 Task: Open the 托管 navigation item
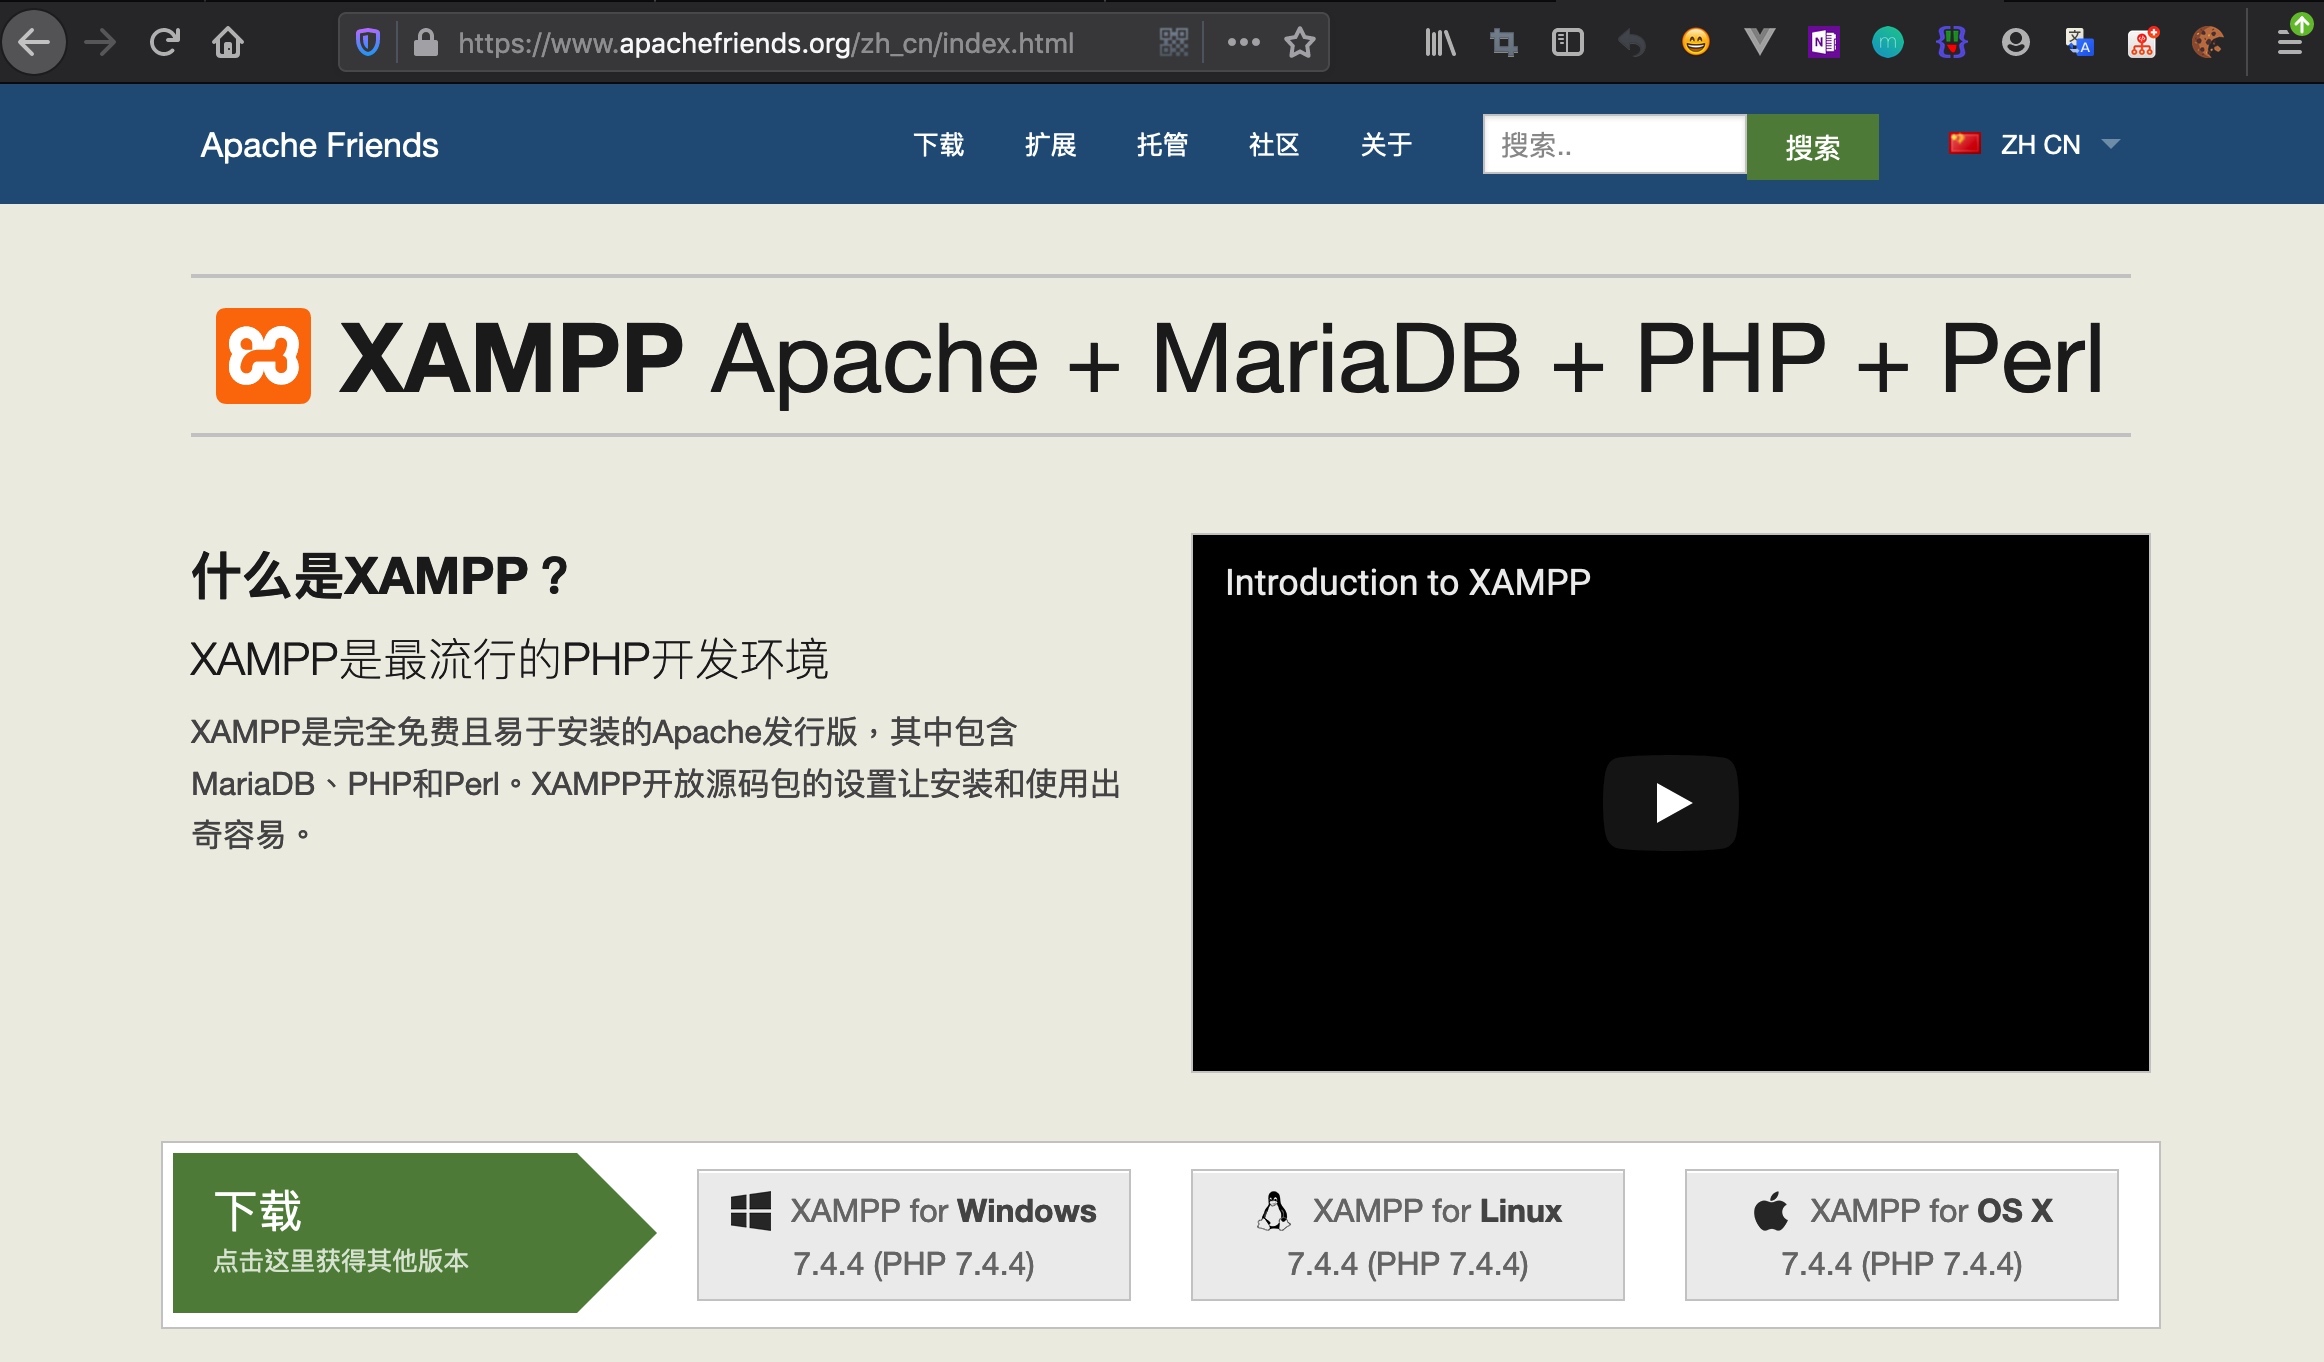tap(1162, 145)
